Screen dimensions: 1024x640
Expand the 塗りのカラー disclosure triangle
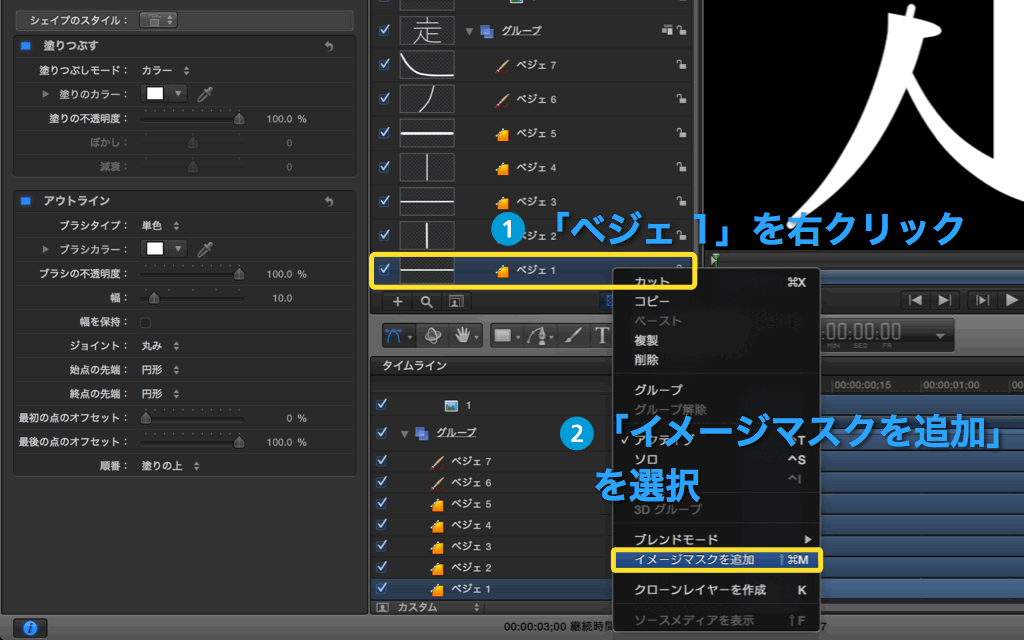45,94
